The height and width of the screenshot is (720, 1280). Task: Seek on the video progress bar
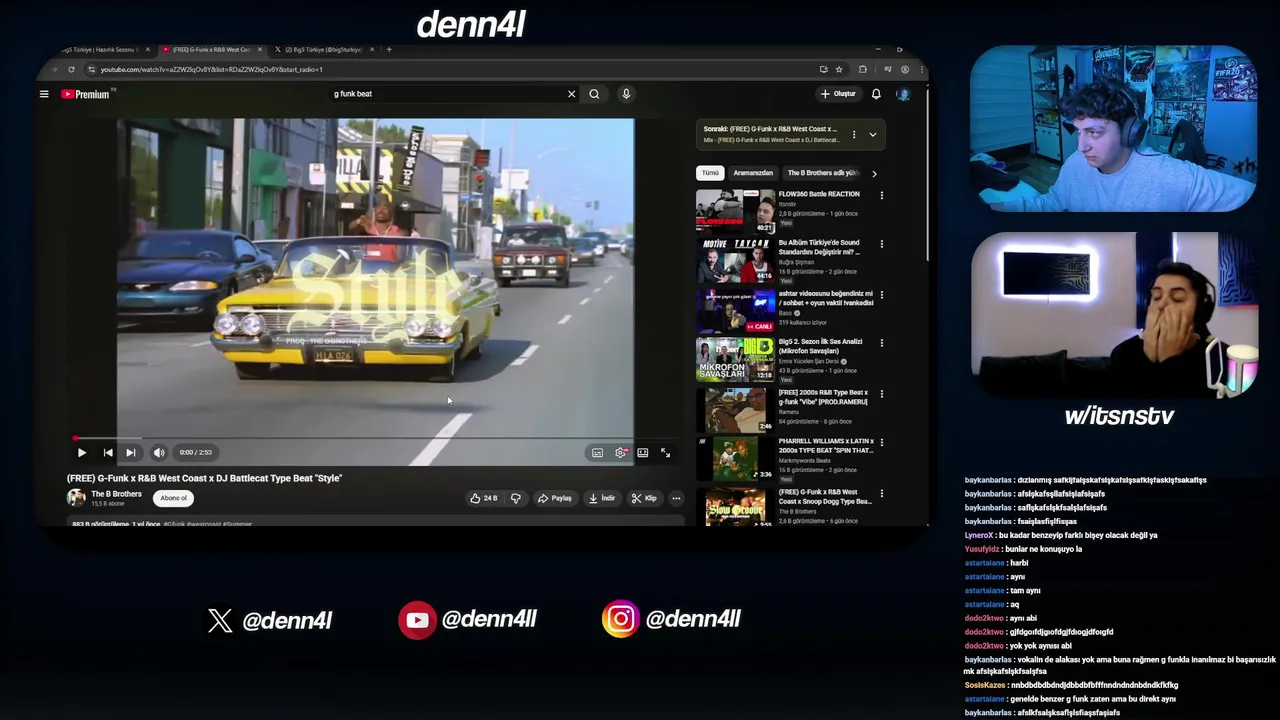[x=375, y=438]
